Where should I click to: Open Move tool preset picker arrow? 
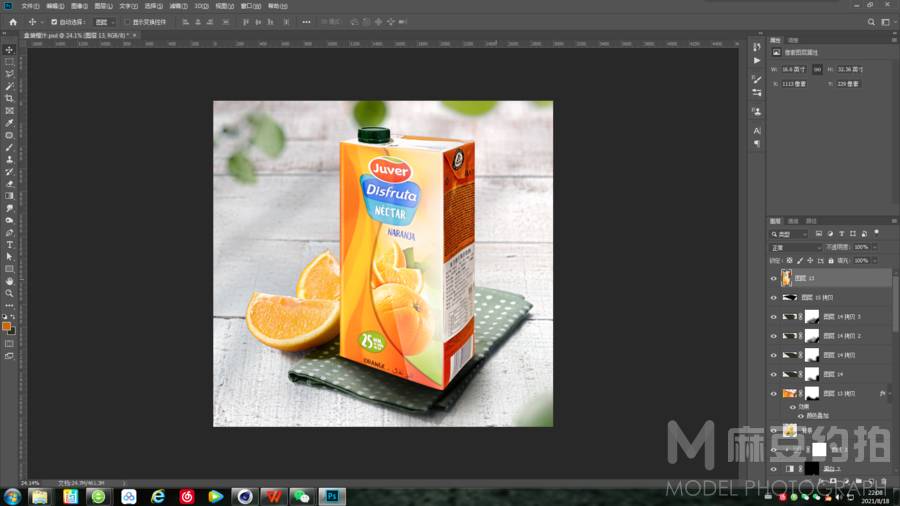coord(42,22)
